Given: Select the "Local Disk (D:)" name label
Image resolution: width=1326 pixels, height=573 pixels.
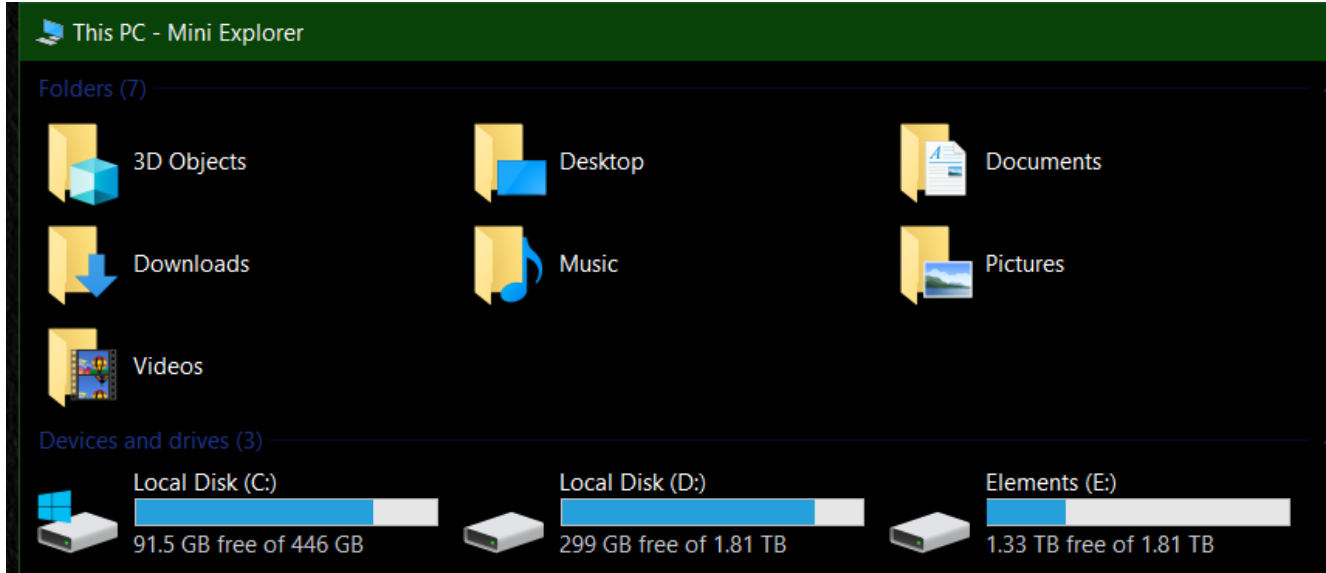Looking at the screenshot, I should [x=633, y=483].
